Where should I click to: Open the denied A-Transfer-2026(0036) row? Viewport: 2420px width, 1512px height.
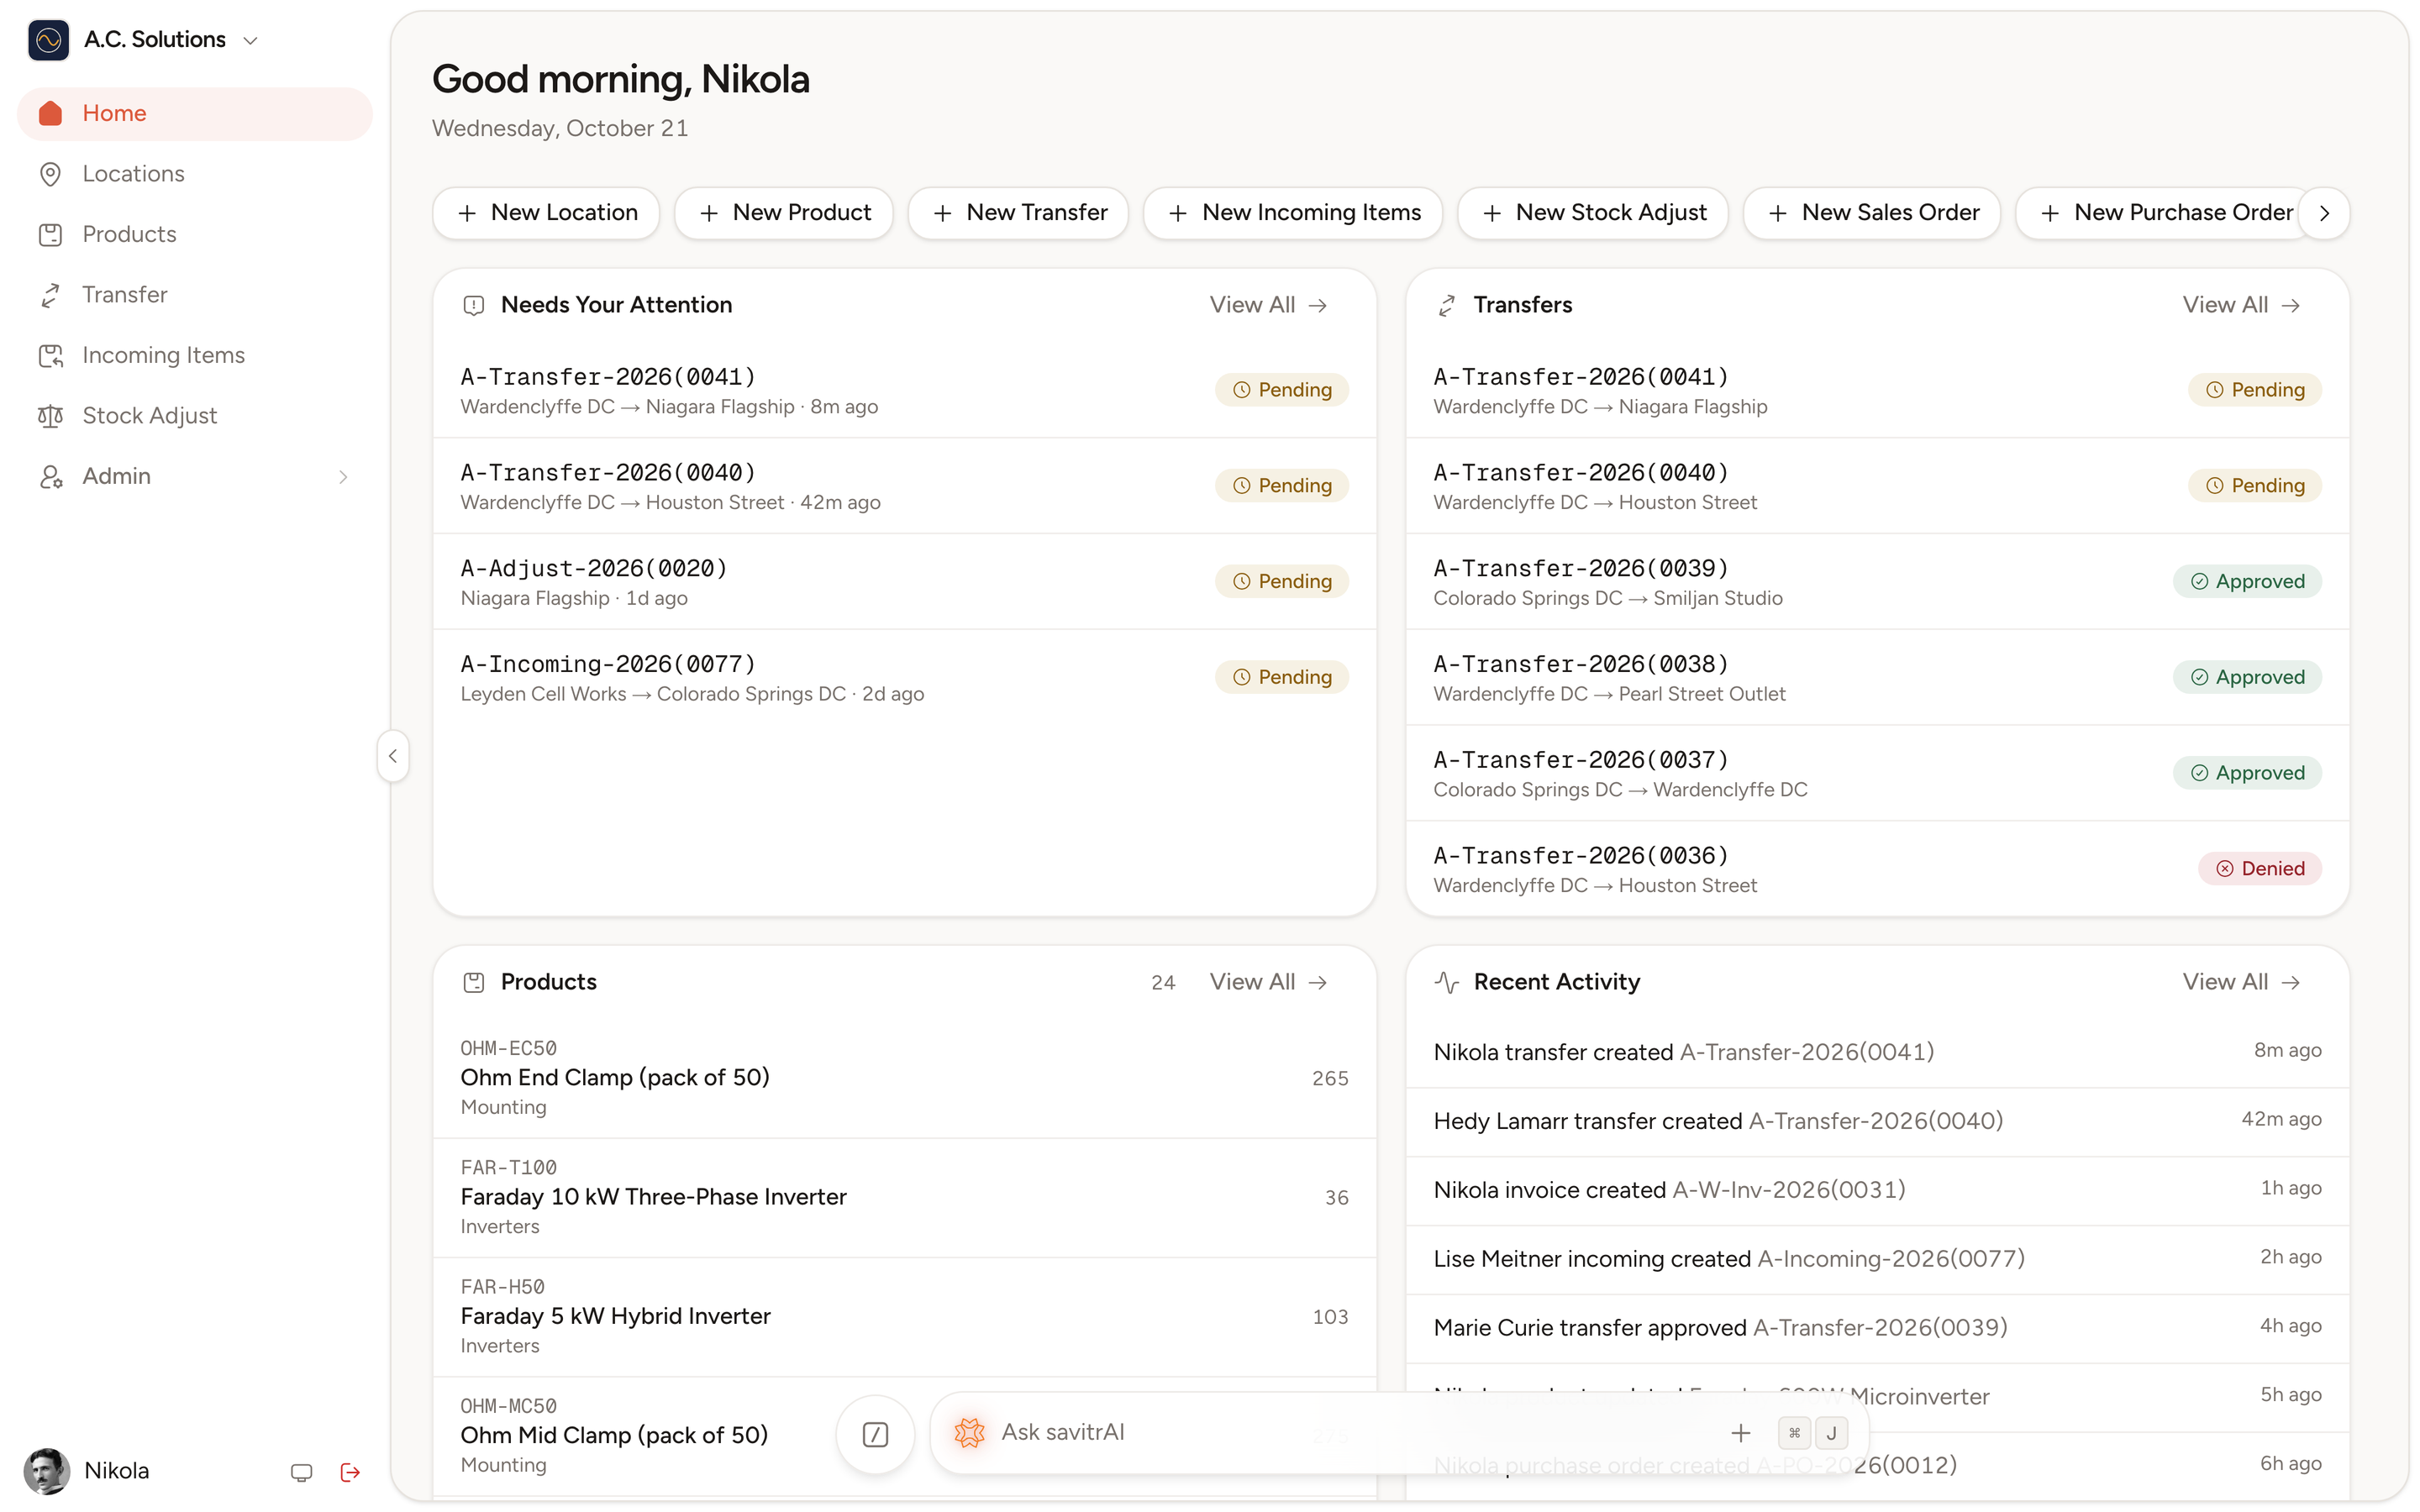tap(1877, 869)
